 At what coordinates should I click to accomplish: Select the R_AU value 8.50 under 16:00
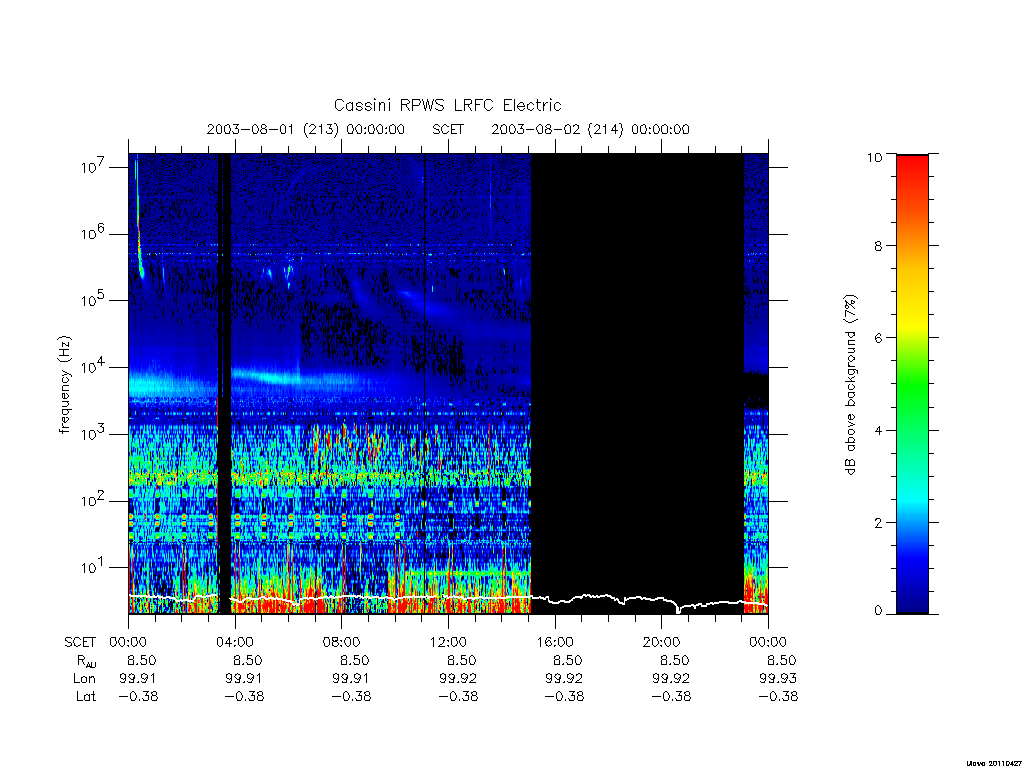pos(568,660)
